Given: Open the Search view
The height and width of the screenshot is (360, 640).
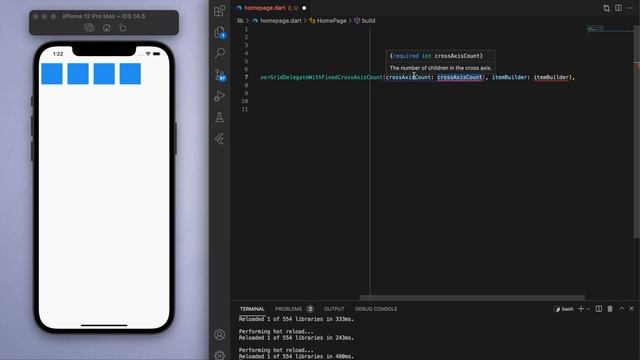Looking at the screenshot, I should 220,53.
